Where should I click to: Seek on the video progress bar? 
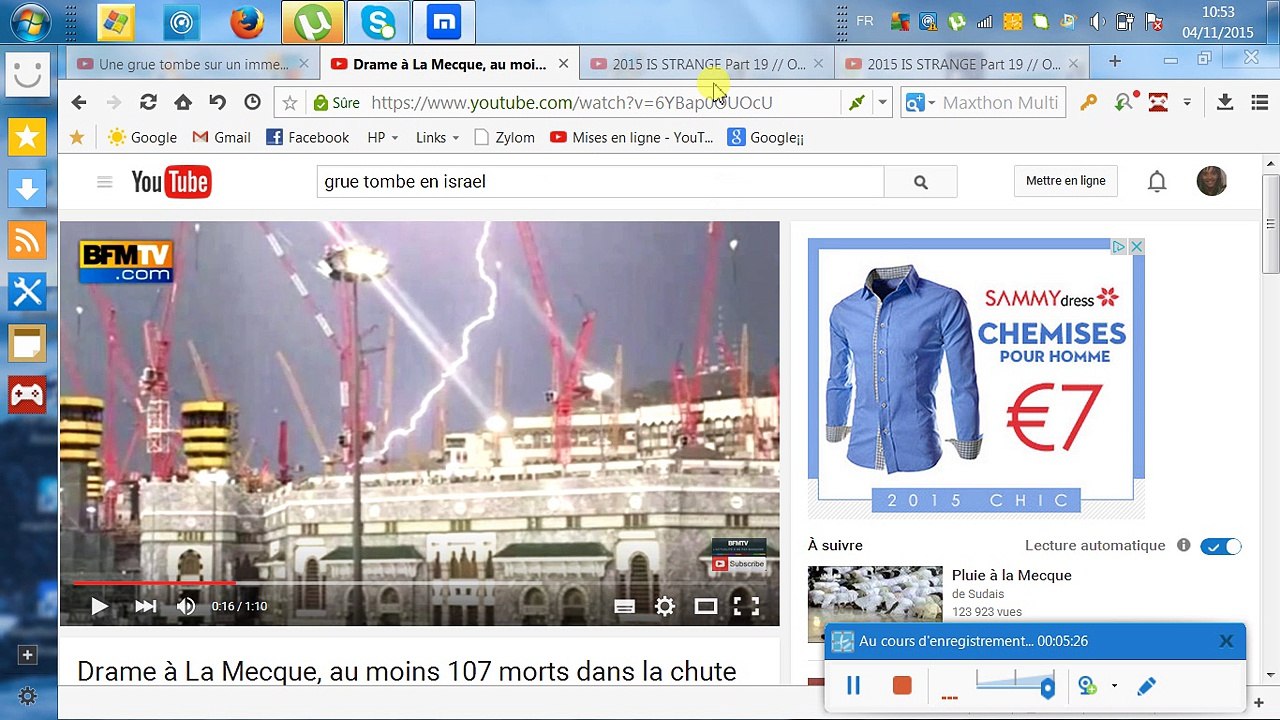tap(419, 583)
